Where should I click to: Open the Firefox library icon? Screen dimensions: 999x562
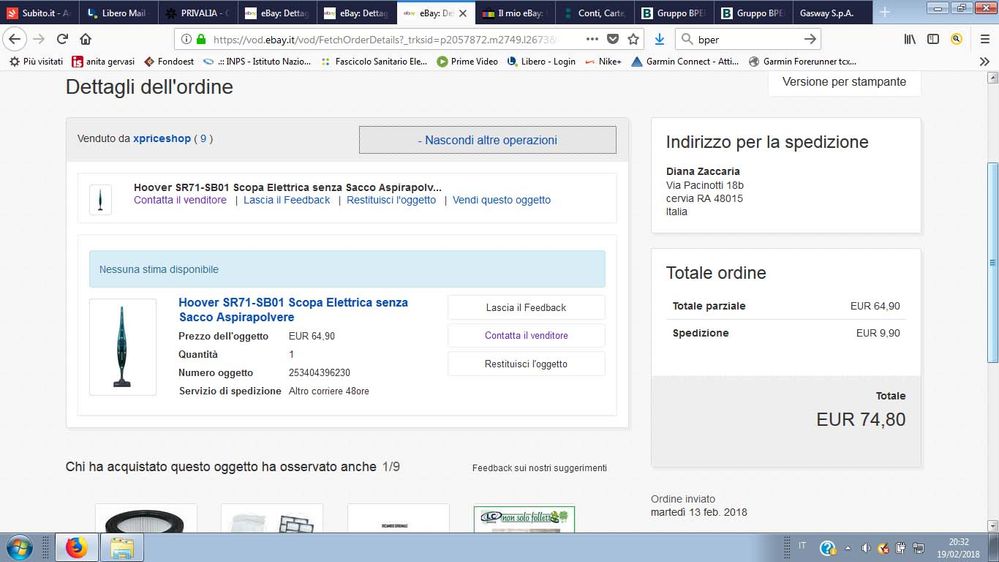910,39
